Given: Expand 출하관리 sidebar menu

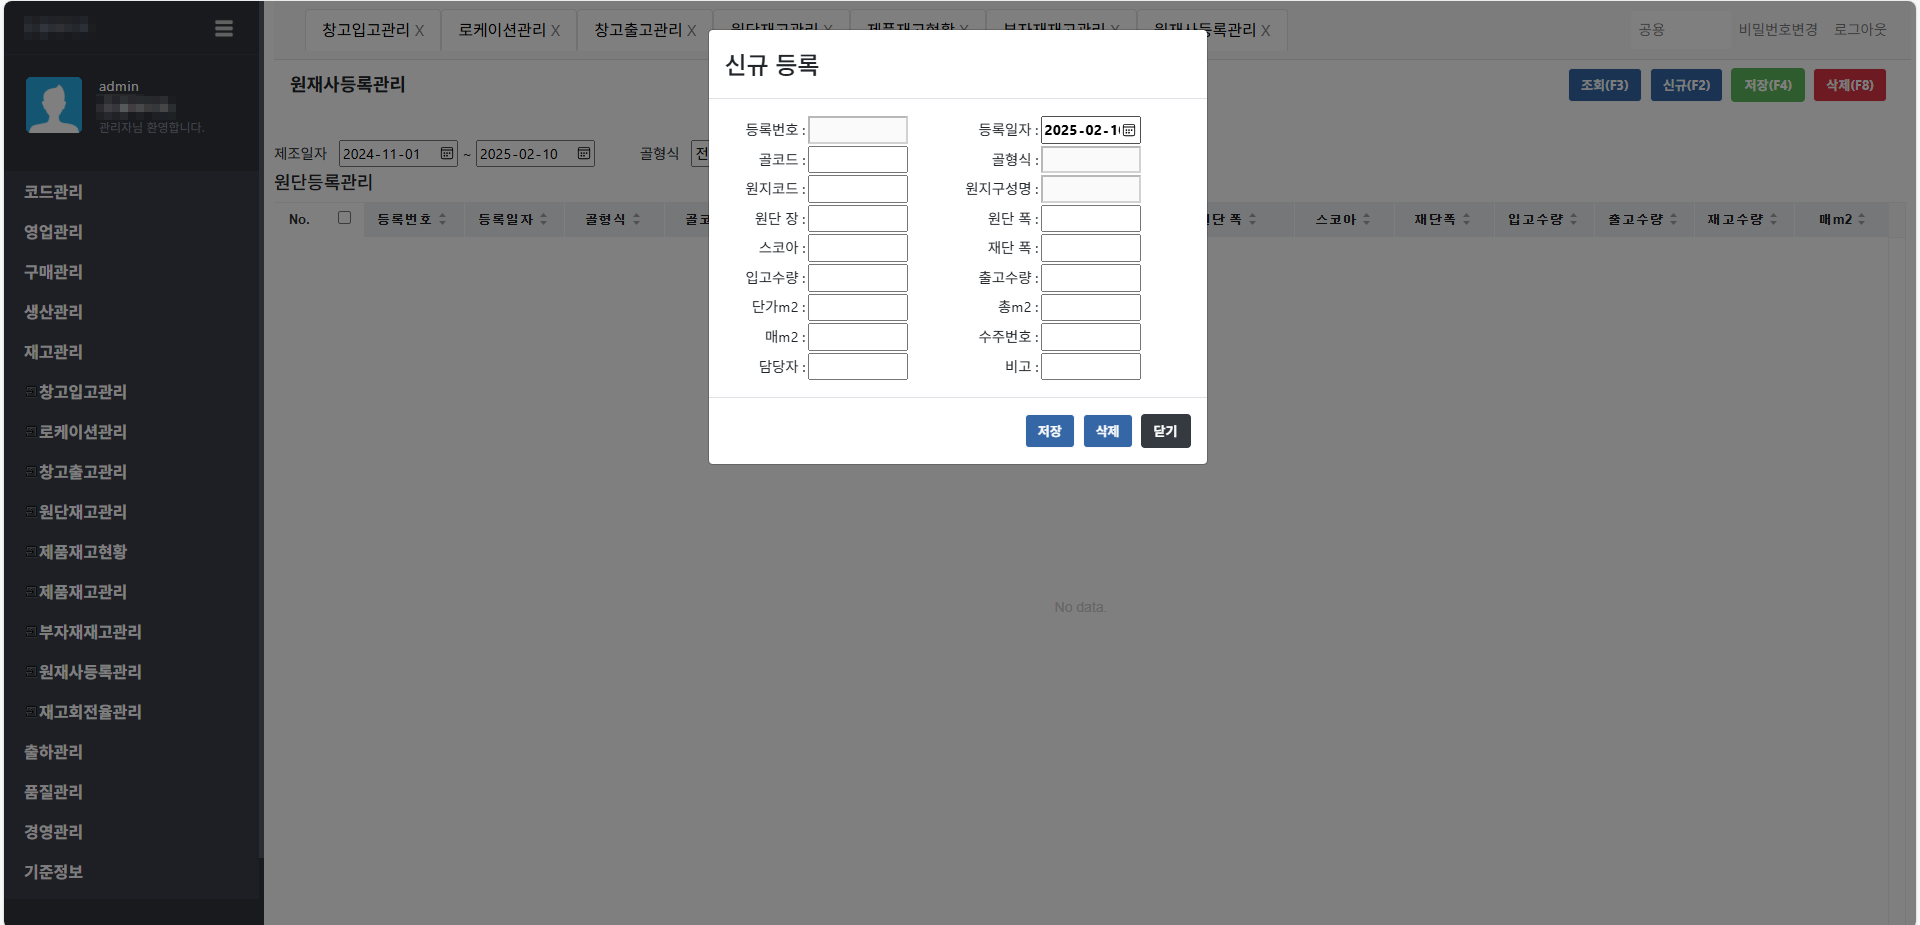Looking at the screenshot, I should (54, 752).
